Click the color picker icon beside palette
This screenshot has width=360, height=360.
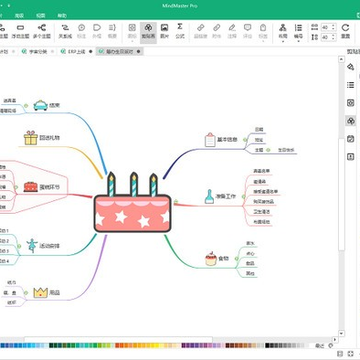coord(331,346)
